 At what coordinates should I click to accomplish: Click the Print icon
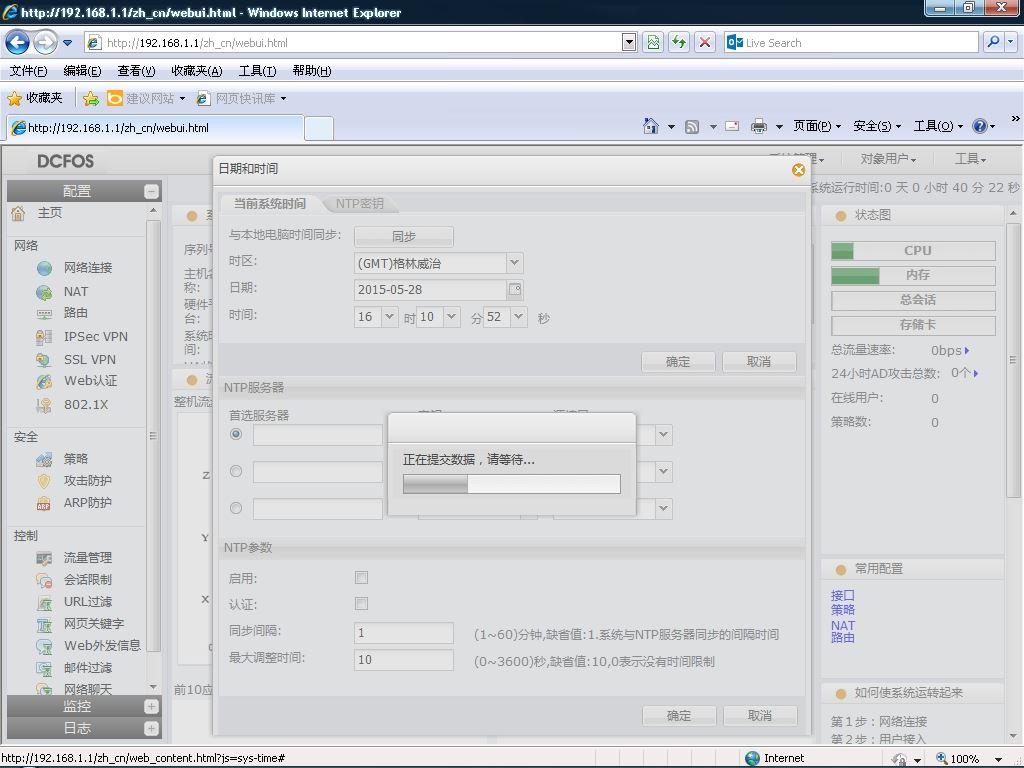point(758,126)
